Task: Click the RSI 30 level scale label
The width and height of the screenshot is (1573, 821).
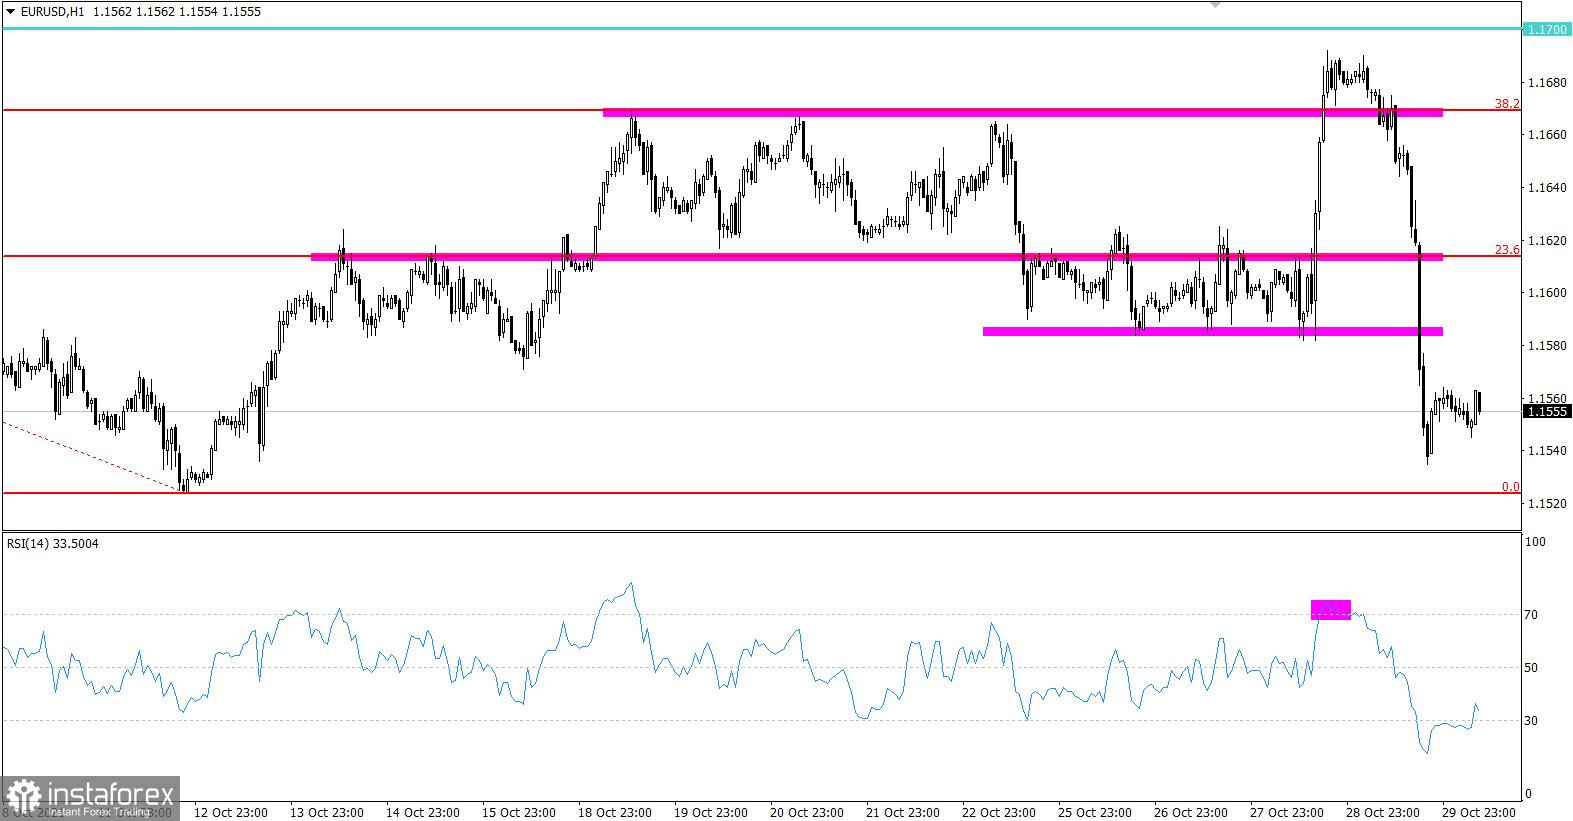Action: coord(1530,721)
